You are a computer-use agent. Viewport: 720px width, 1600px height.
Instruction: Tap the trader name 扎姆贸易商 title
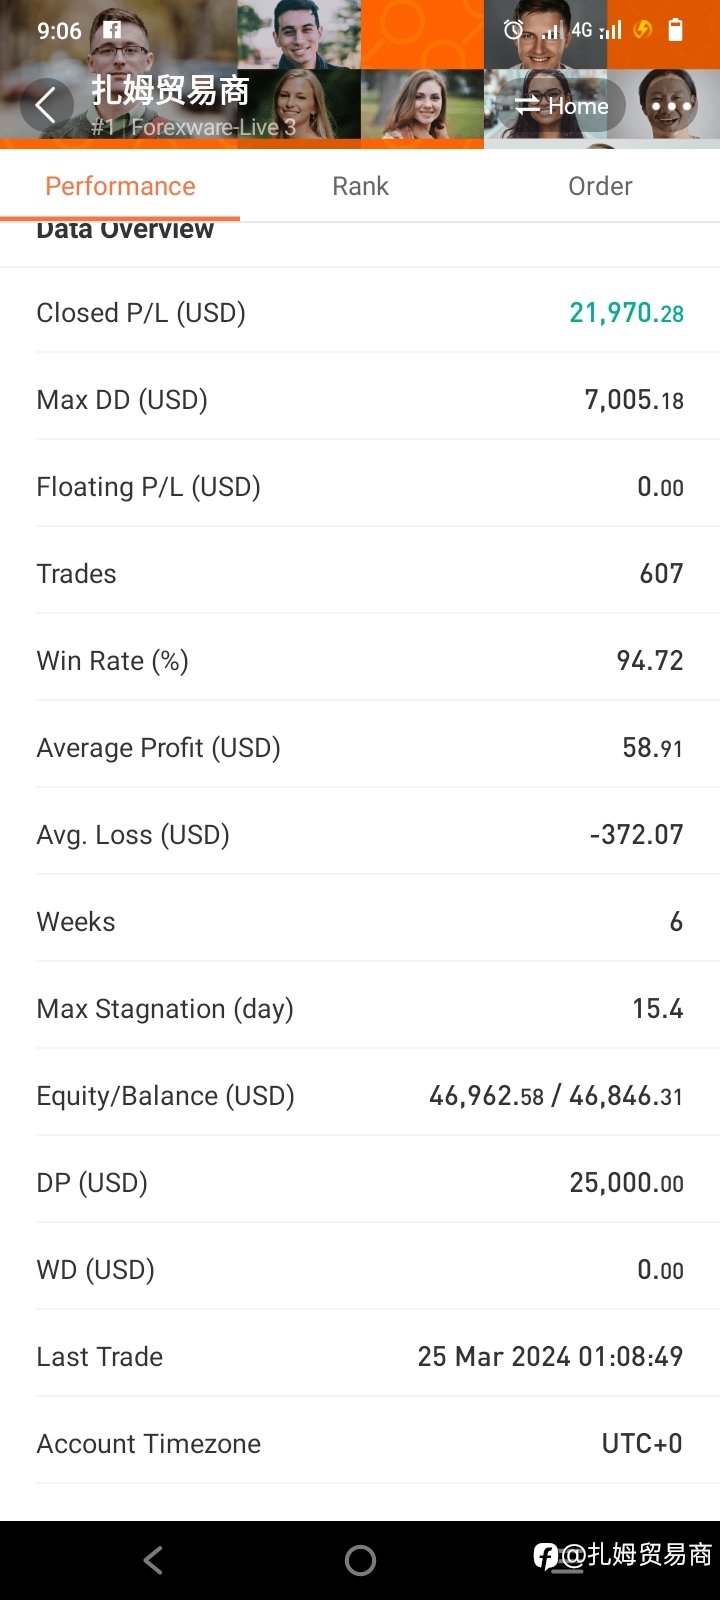click(x=170, y=91)
